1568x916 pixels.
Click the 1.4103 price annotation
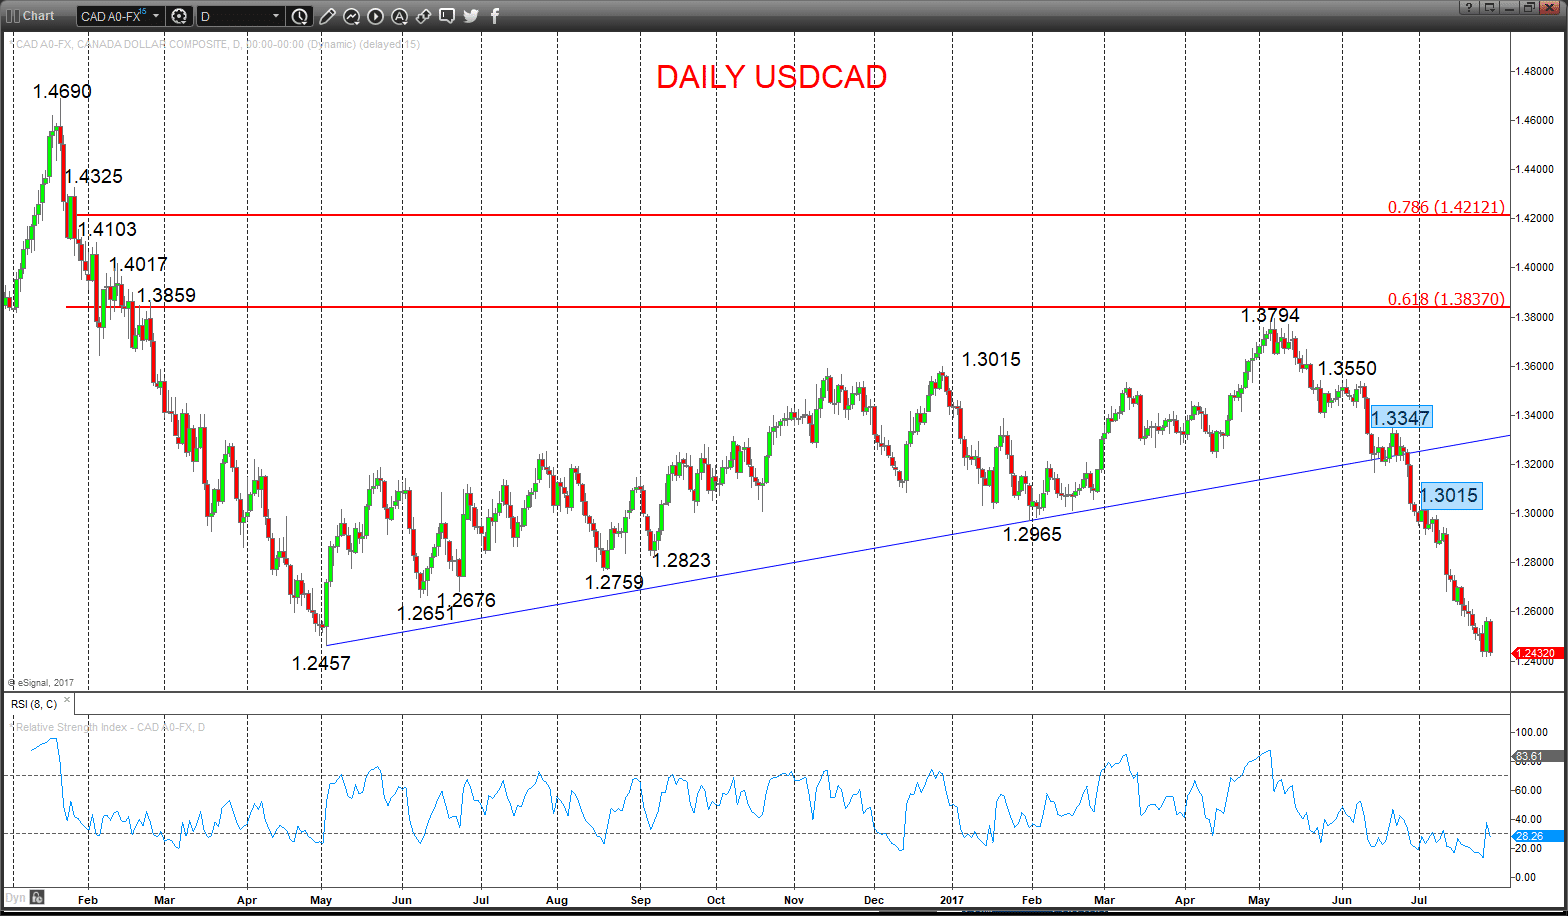[x=107, y=230]
